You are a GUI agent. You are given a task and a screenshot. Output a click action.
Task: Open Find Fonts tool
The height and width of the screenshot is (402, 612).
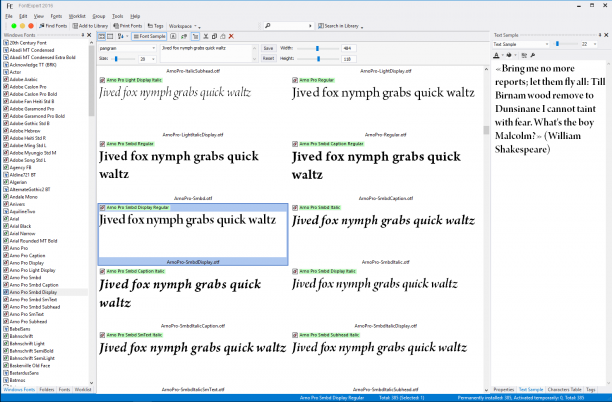[x=53, y=26]
